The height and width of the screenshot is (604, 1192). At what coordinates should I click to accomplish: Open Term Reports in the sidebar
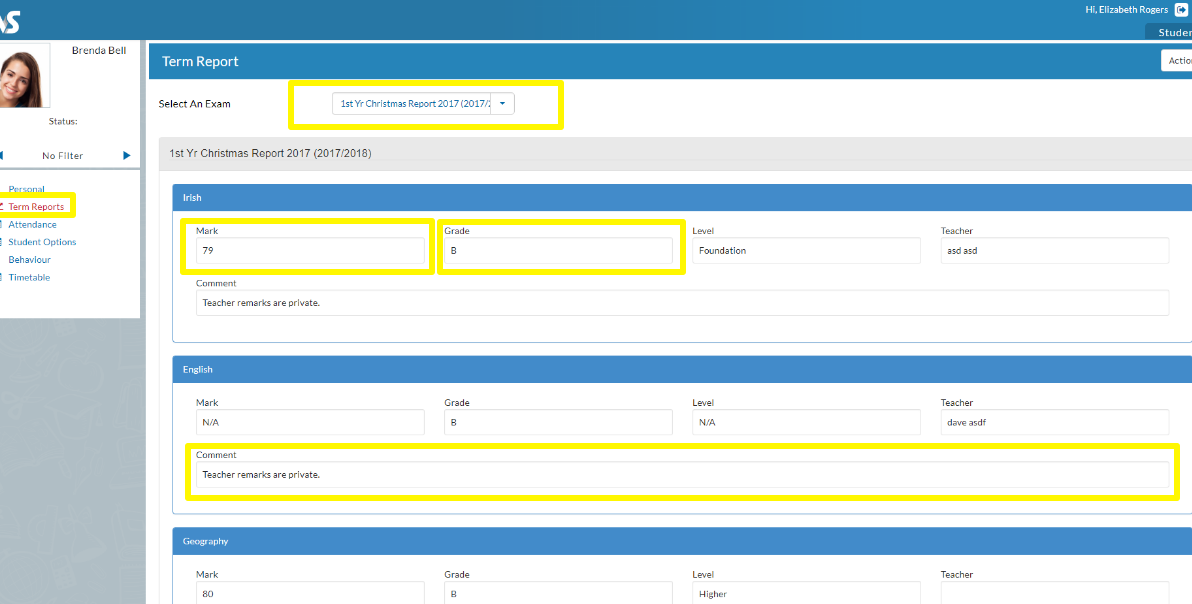[36, 207]
